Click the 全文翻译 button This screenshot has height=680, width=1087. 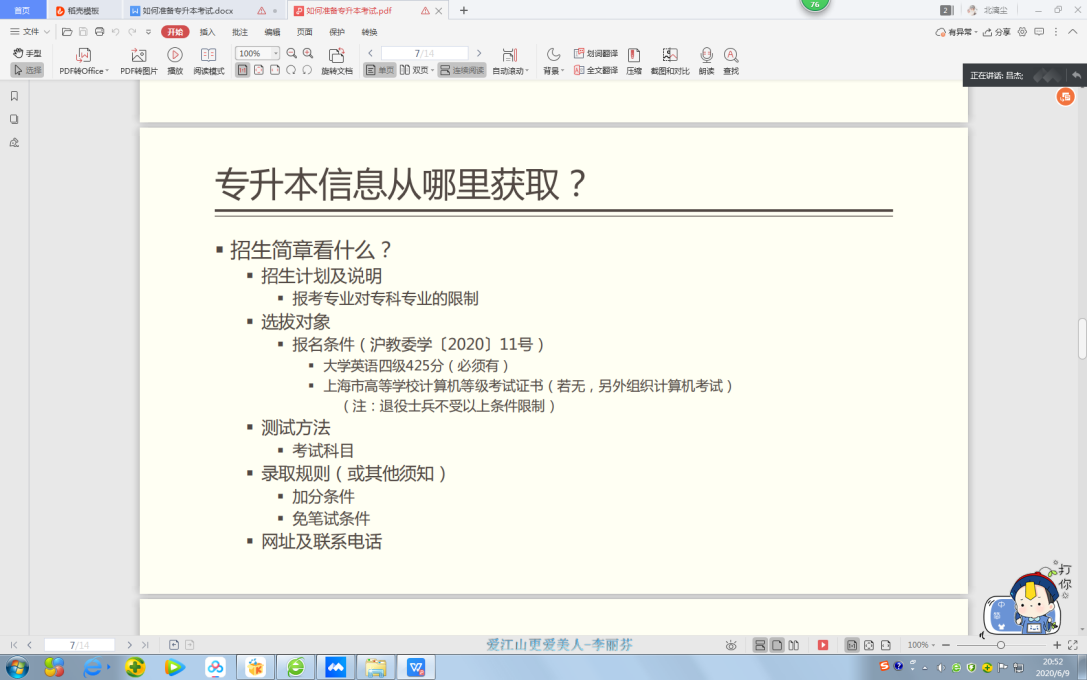[595, 70]
